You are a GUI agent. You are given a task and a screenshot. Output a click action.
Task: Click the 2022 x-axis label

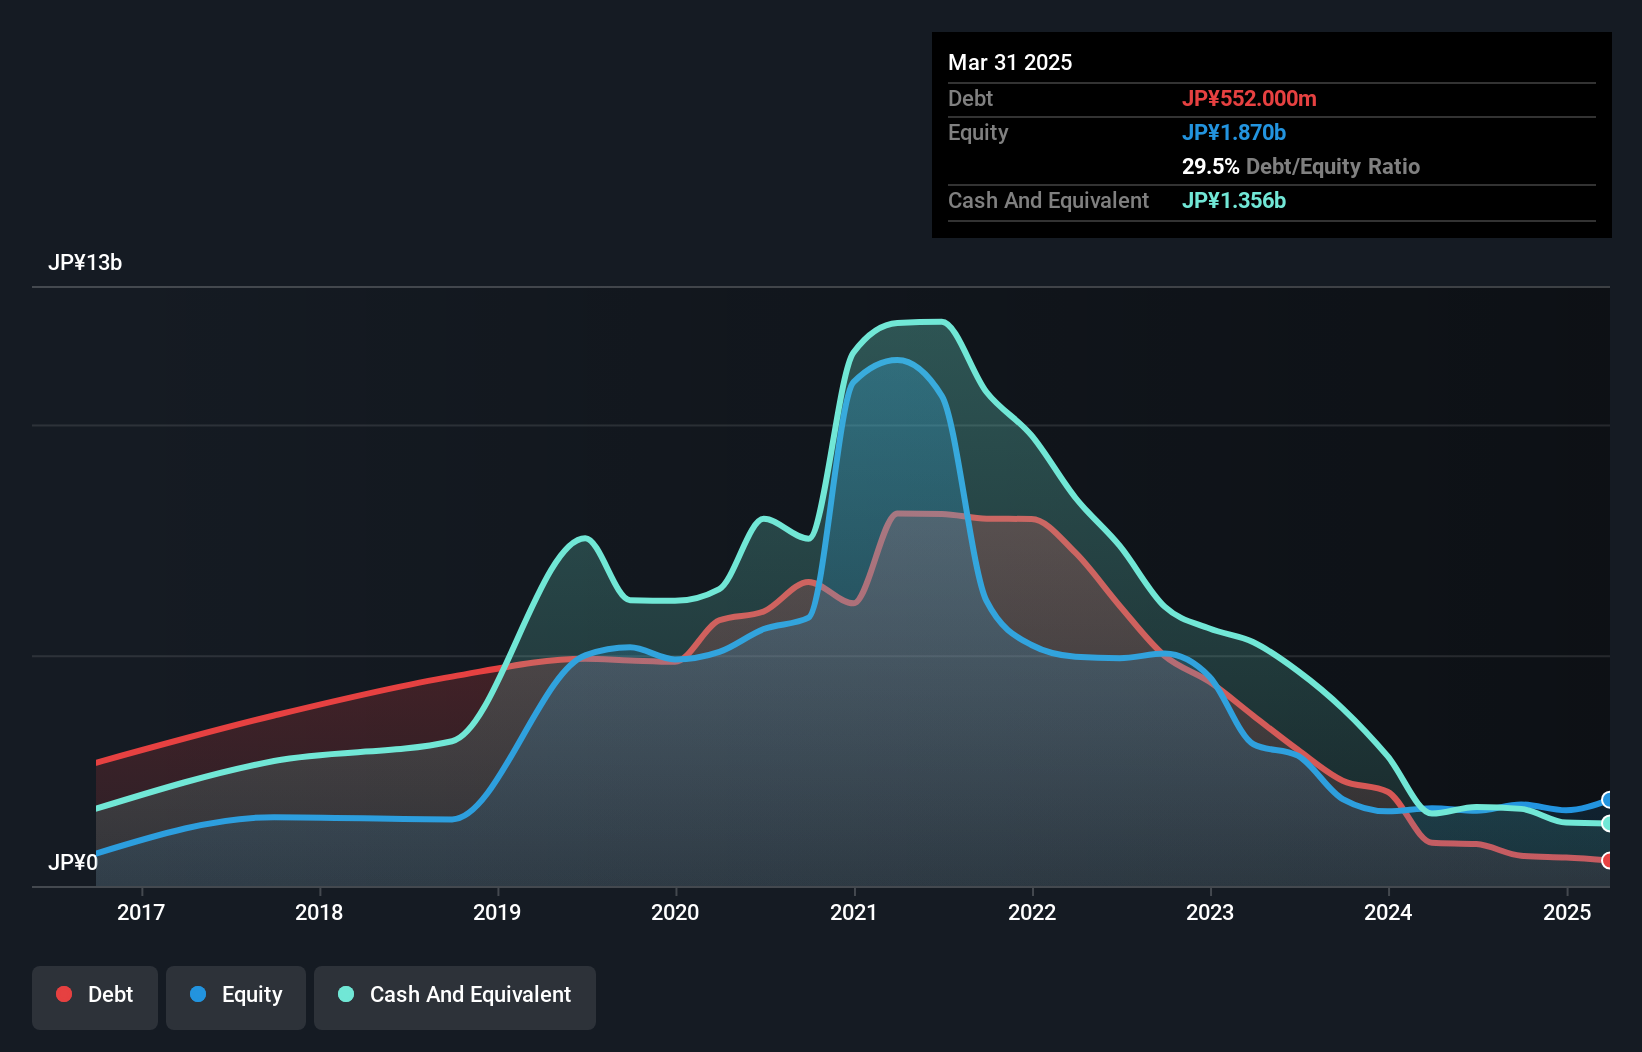[1032, 912]
